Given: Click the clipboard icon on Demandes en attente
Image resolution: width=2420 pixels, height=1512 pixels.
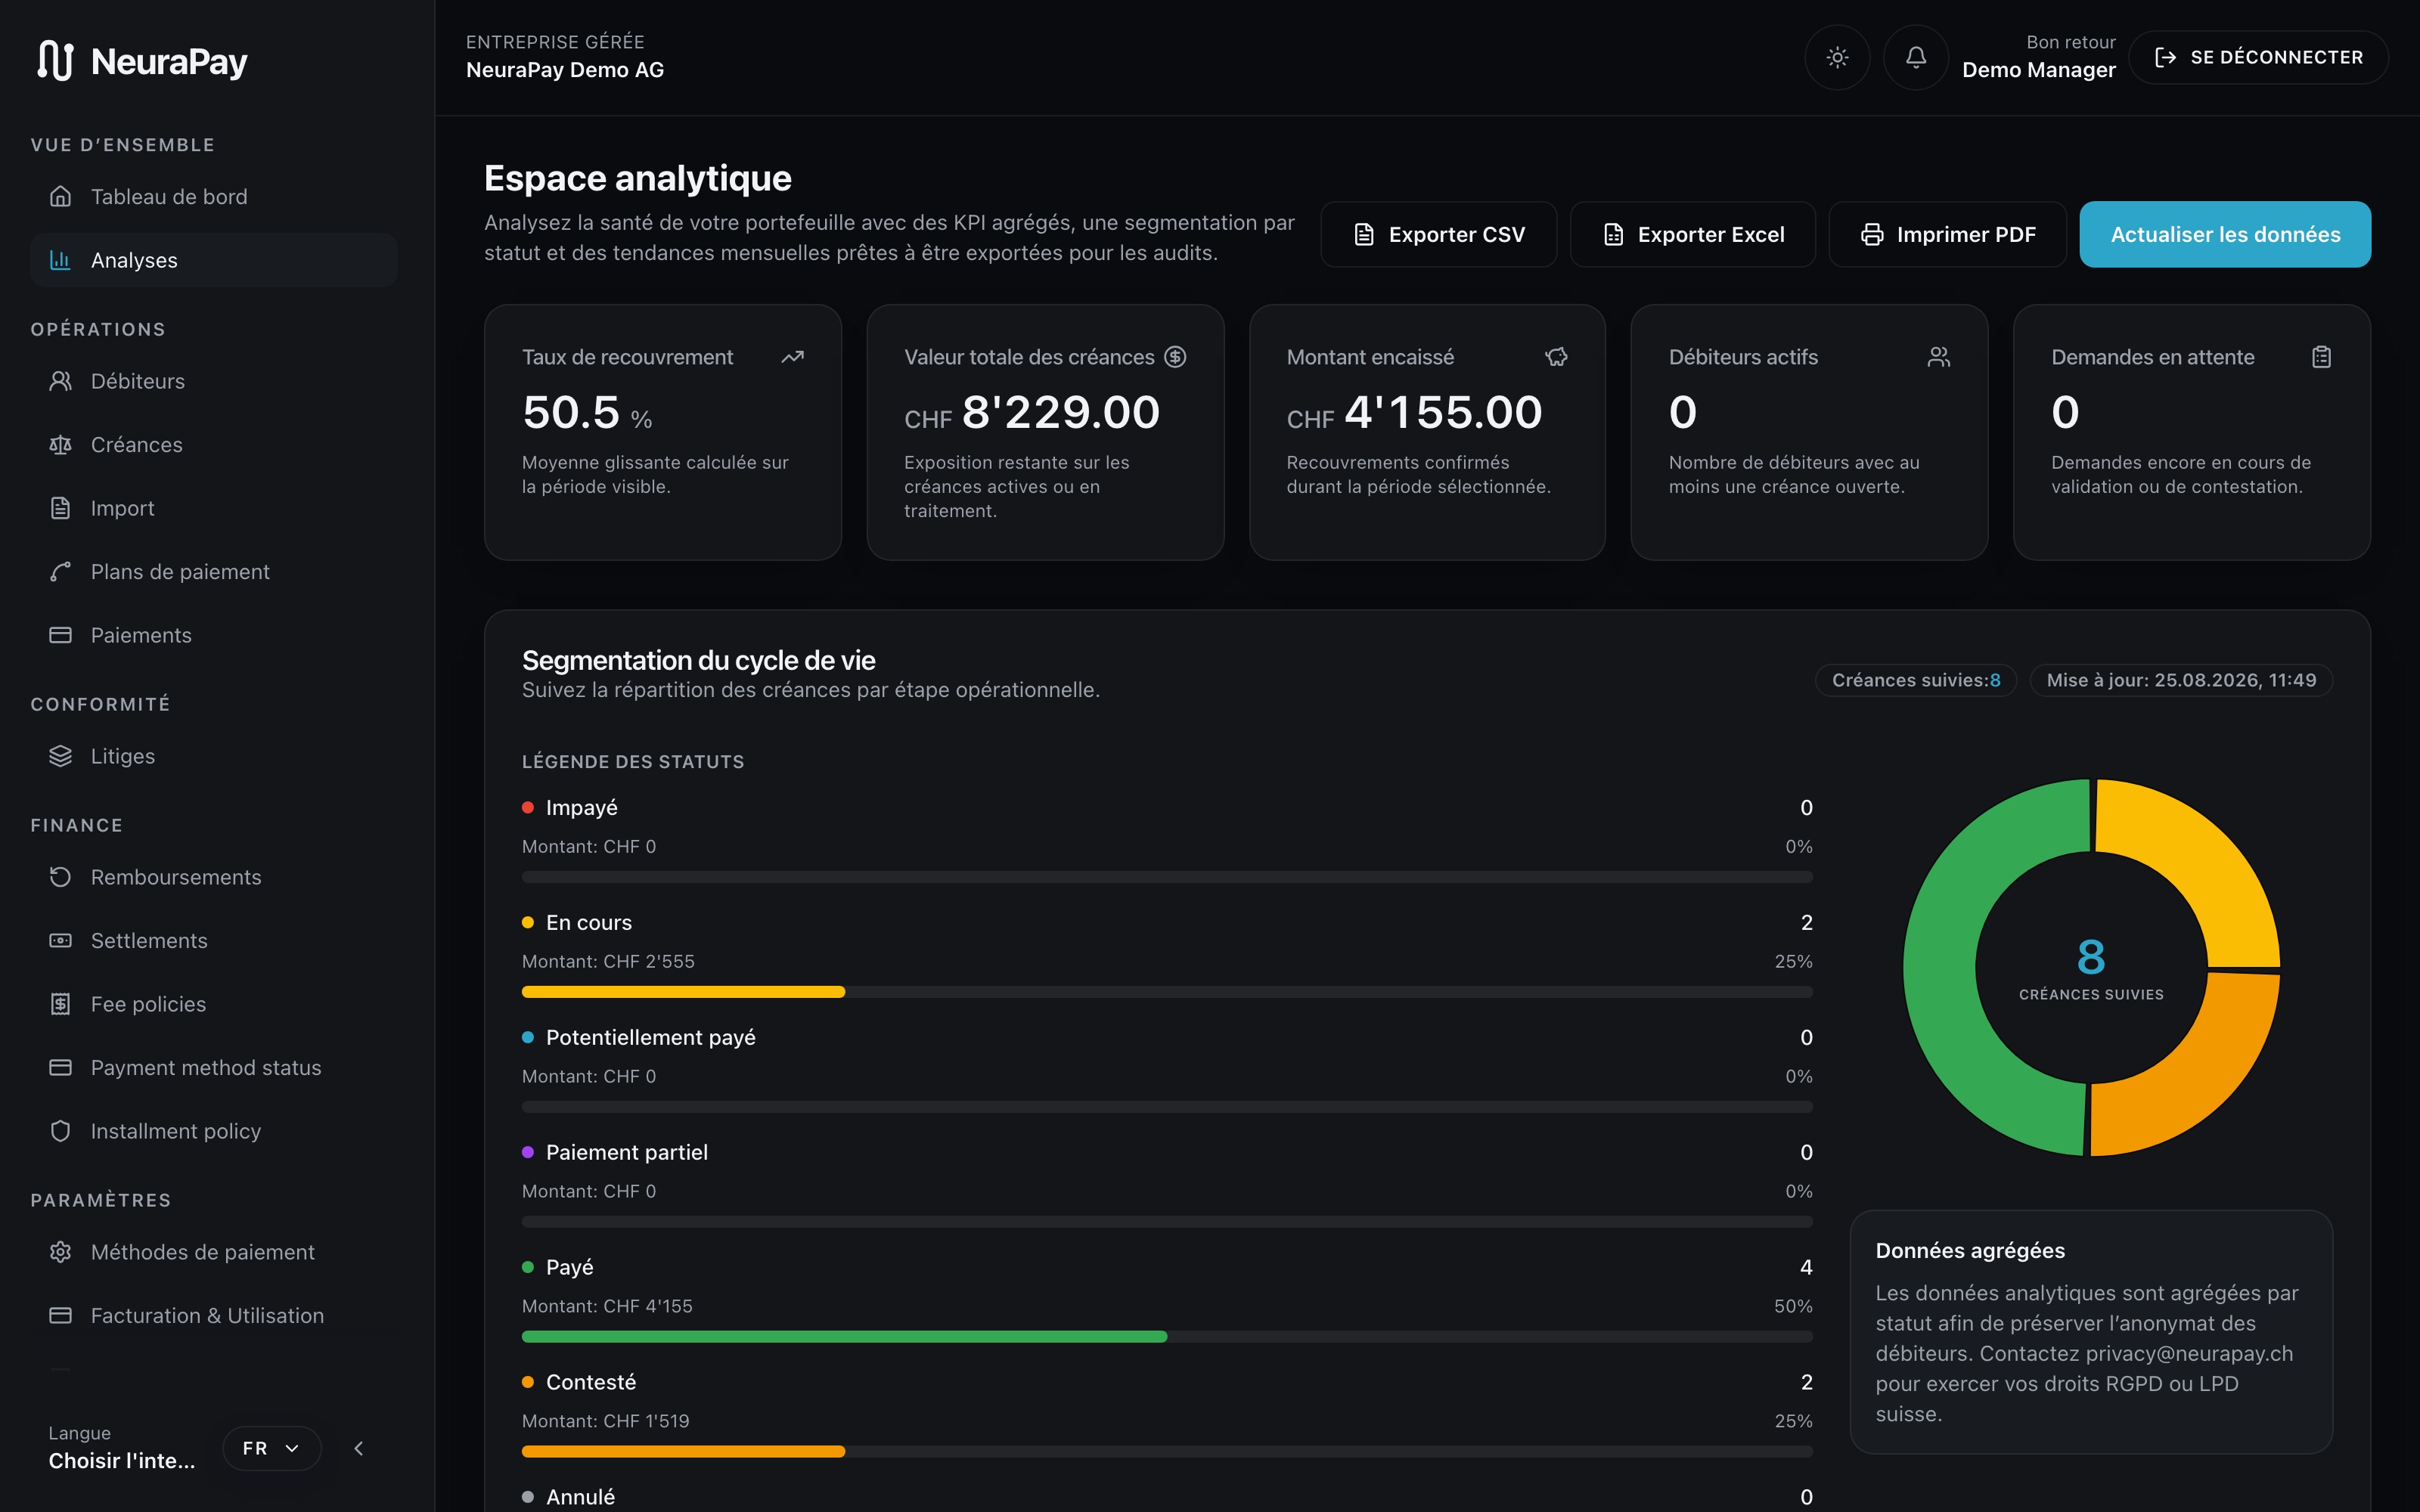Looking at the screenshot, I should (x=2322, y=357).
